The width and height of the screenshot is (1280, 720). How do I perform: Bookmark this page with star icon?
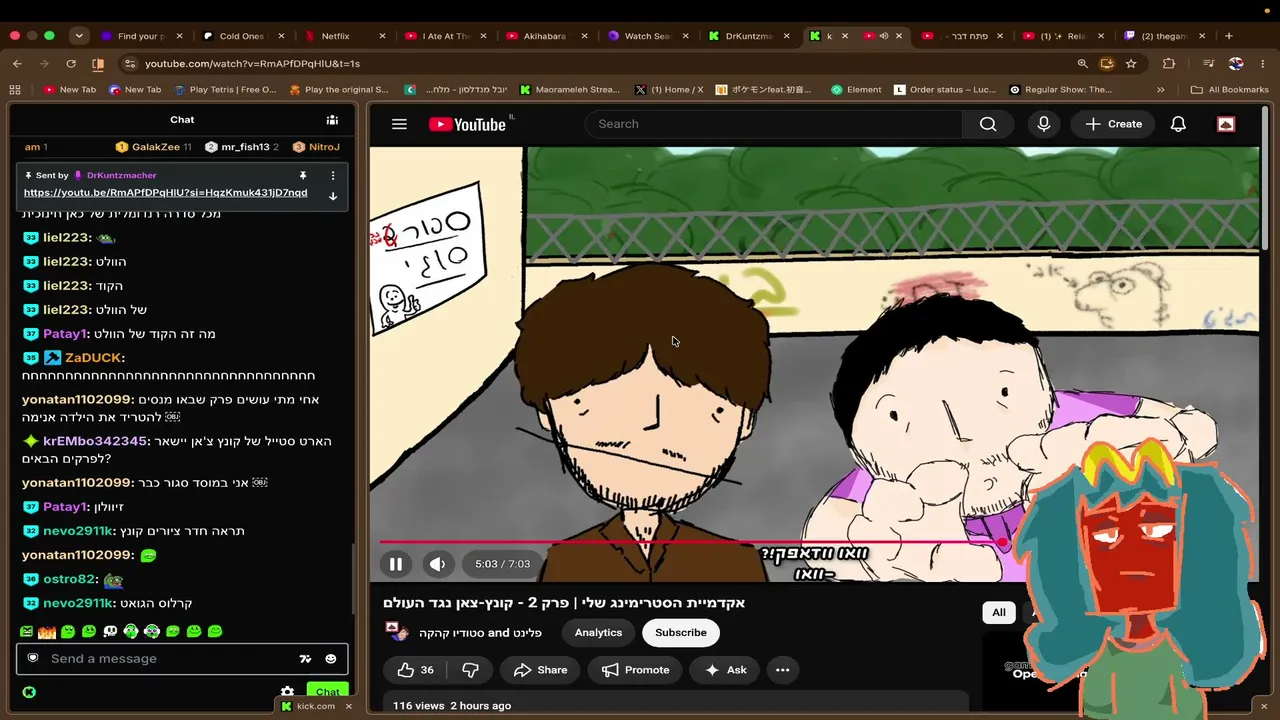tap(1131, 63)
